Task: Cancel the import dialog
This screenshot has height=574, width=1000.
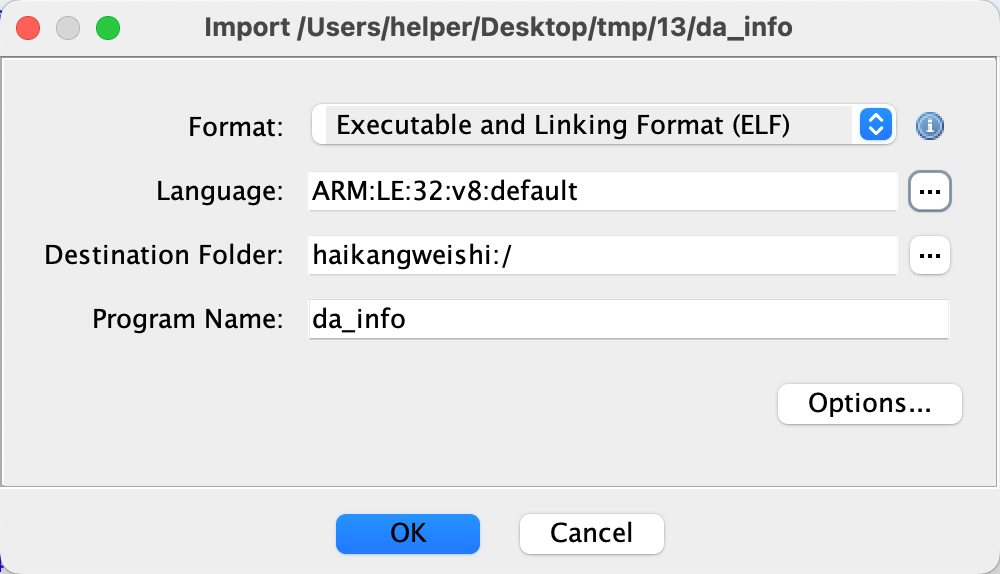Action: 591,534
